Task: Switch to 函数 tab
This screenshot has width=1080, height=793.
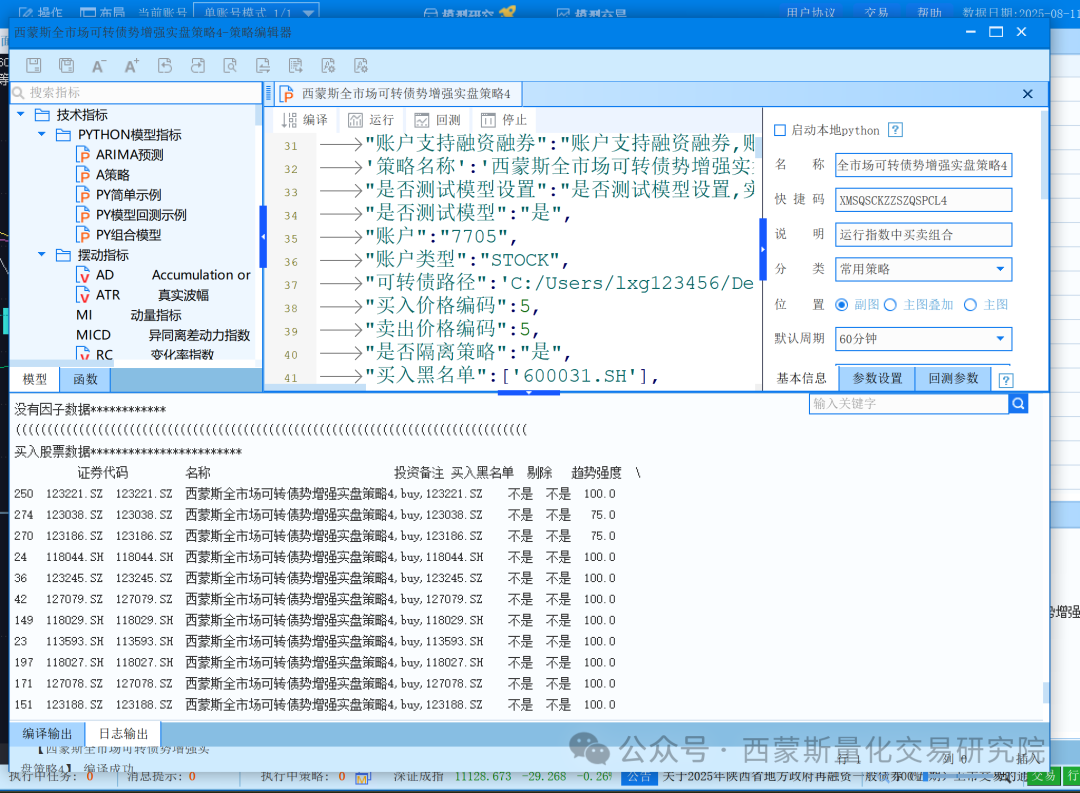Action: 85,379
